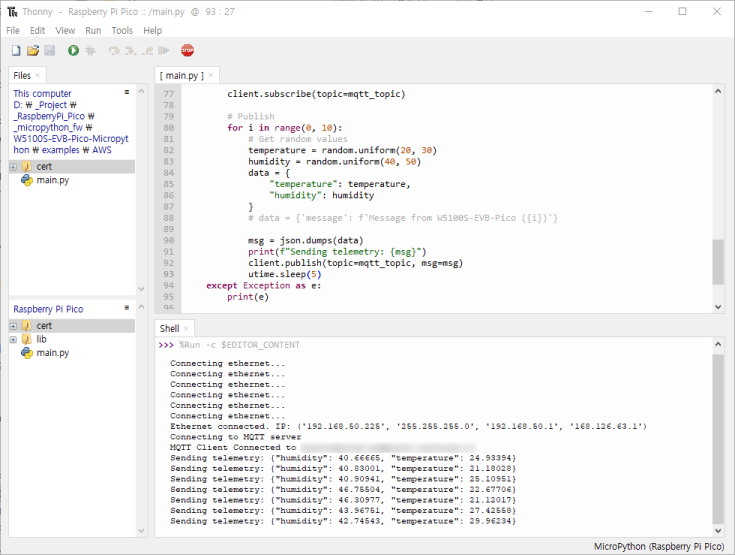Click line 'msg = json.dumps(data)'
This screenshot has width=735, height=555.
pyautogui.click(x=306, y=240)
